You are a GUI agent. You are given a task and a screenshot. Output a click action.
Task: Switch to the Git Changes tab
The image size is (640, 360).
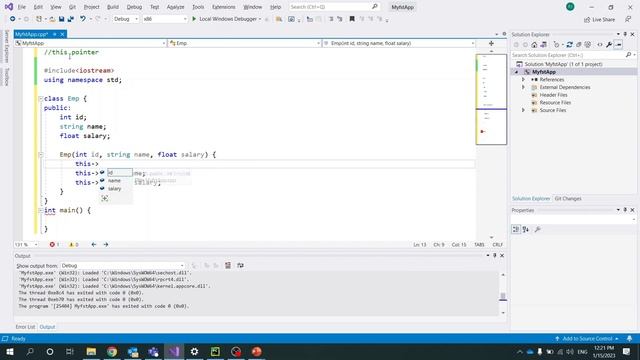coord(568,199)
